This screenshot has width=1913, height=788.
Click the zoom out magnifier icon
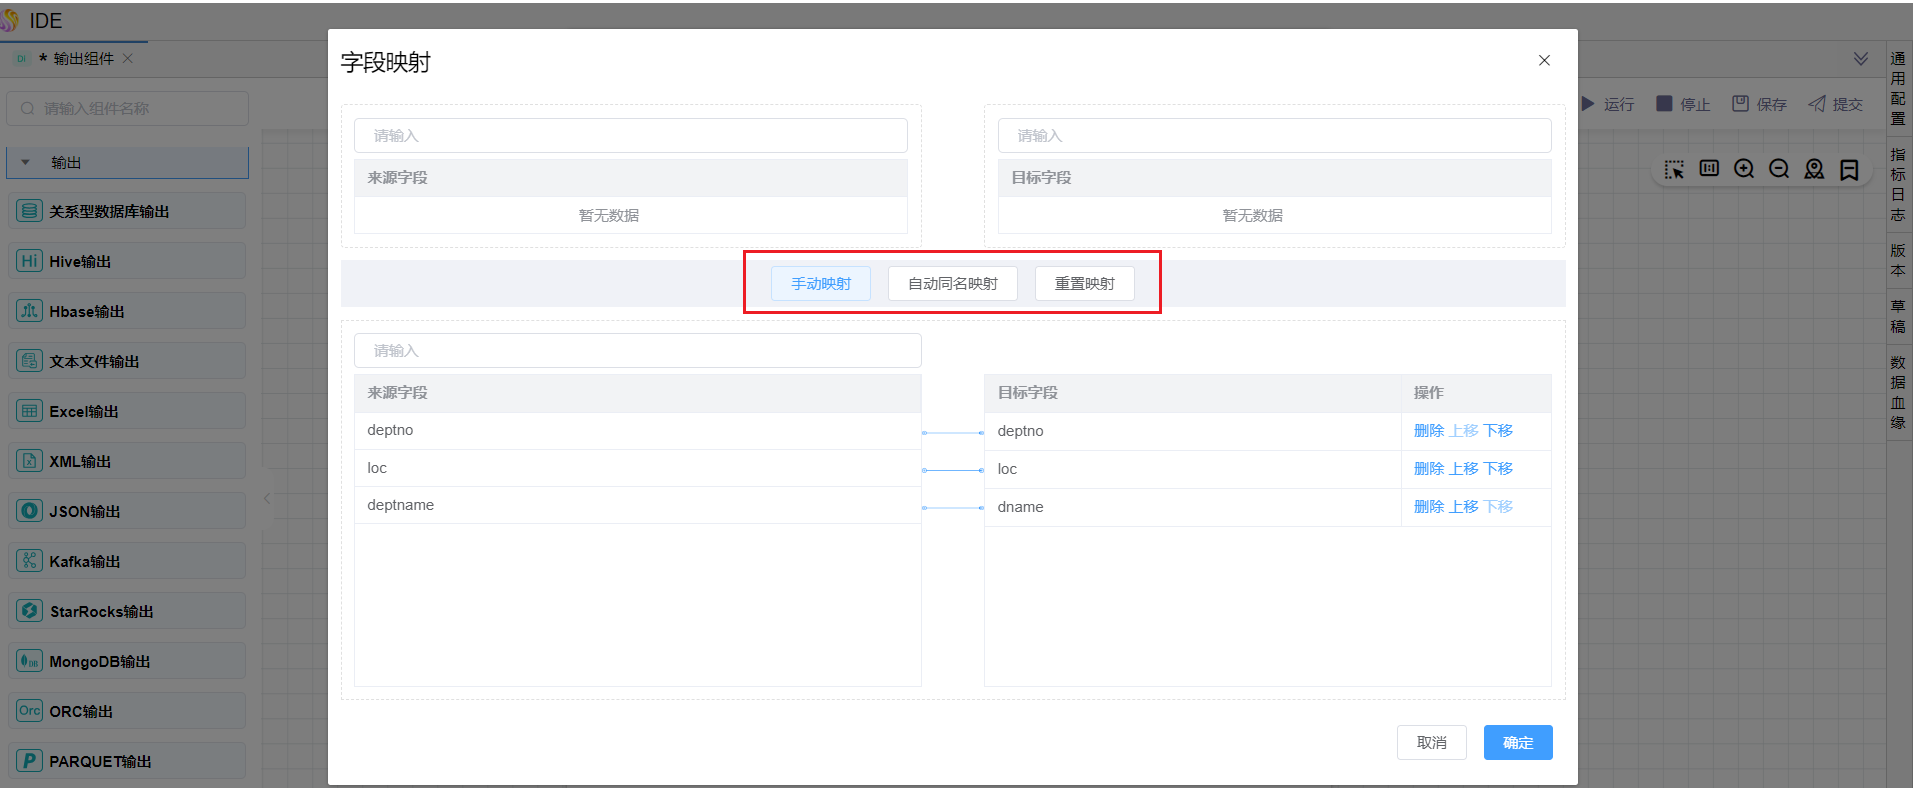point(1779,169)
